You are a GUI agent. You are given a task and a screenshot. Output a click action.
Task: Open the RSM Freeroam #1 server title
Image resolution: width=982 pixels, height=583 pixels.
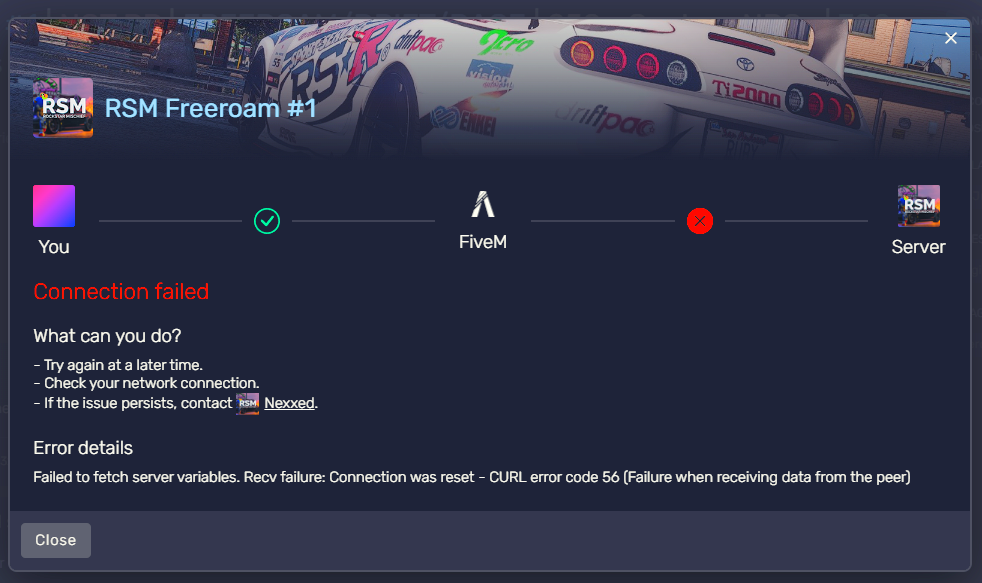click(x=210, y=108)
